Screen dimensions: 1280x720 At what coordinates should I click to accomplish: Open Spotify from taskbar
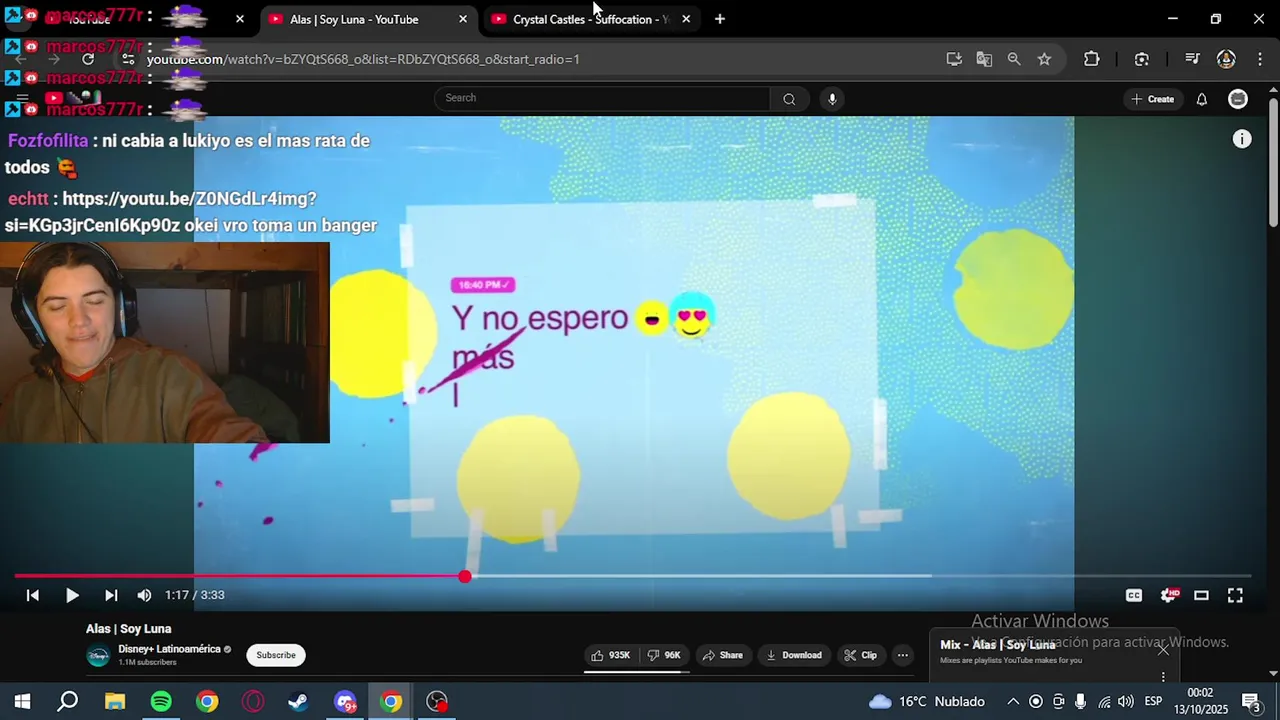pyautogui.click(x=161, y=701)
